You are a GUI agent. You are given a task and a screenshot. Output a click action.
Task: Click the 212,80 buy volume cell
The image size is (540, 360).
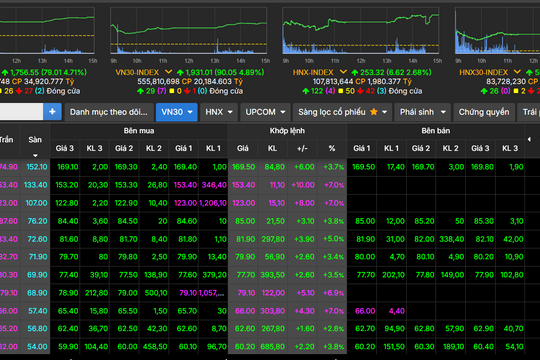(x=95, y=293)
